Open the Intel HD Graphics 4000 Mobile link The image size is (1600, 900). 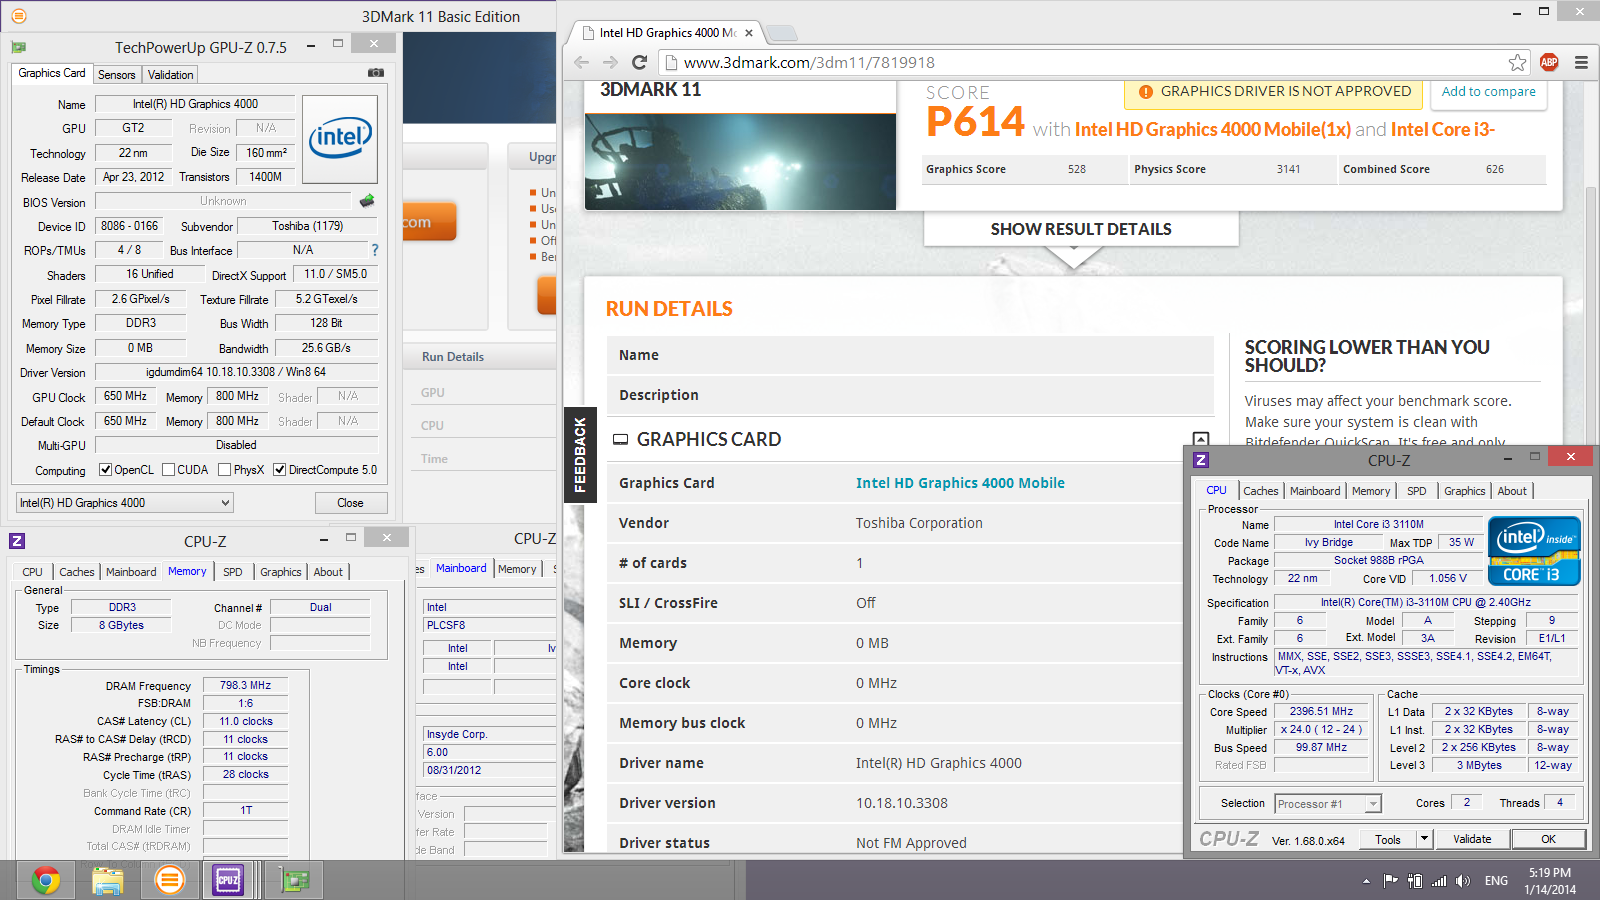coord(960,483)
